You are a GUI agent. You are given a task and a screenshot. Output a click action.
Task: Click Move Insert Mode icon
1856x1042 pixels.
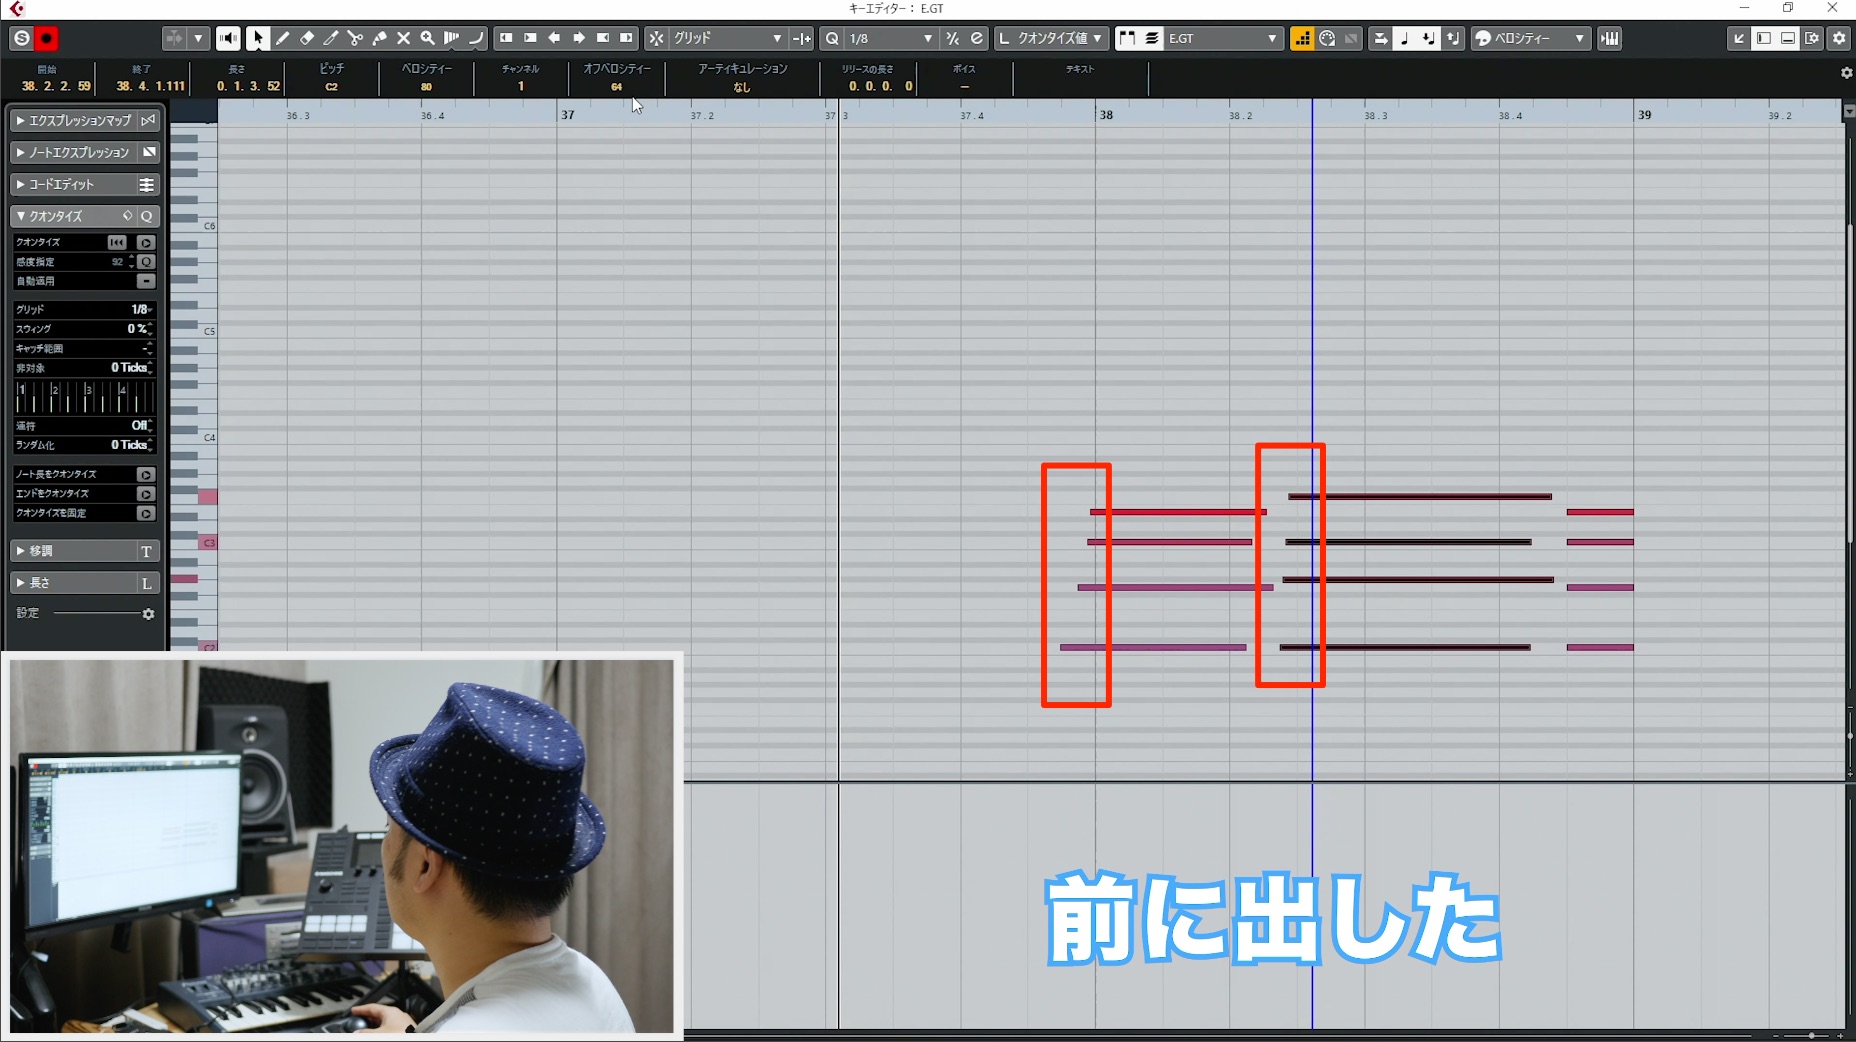[1380, 38]
